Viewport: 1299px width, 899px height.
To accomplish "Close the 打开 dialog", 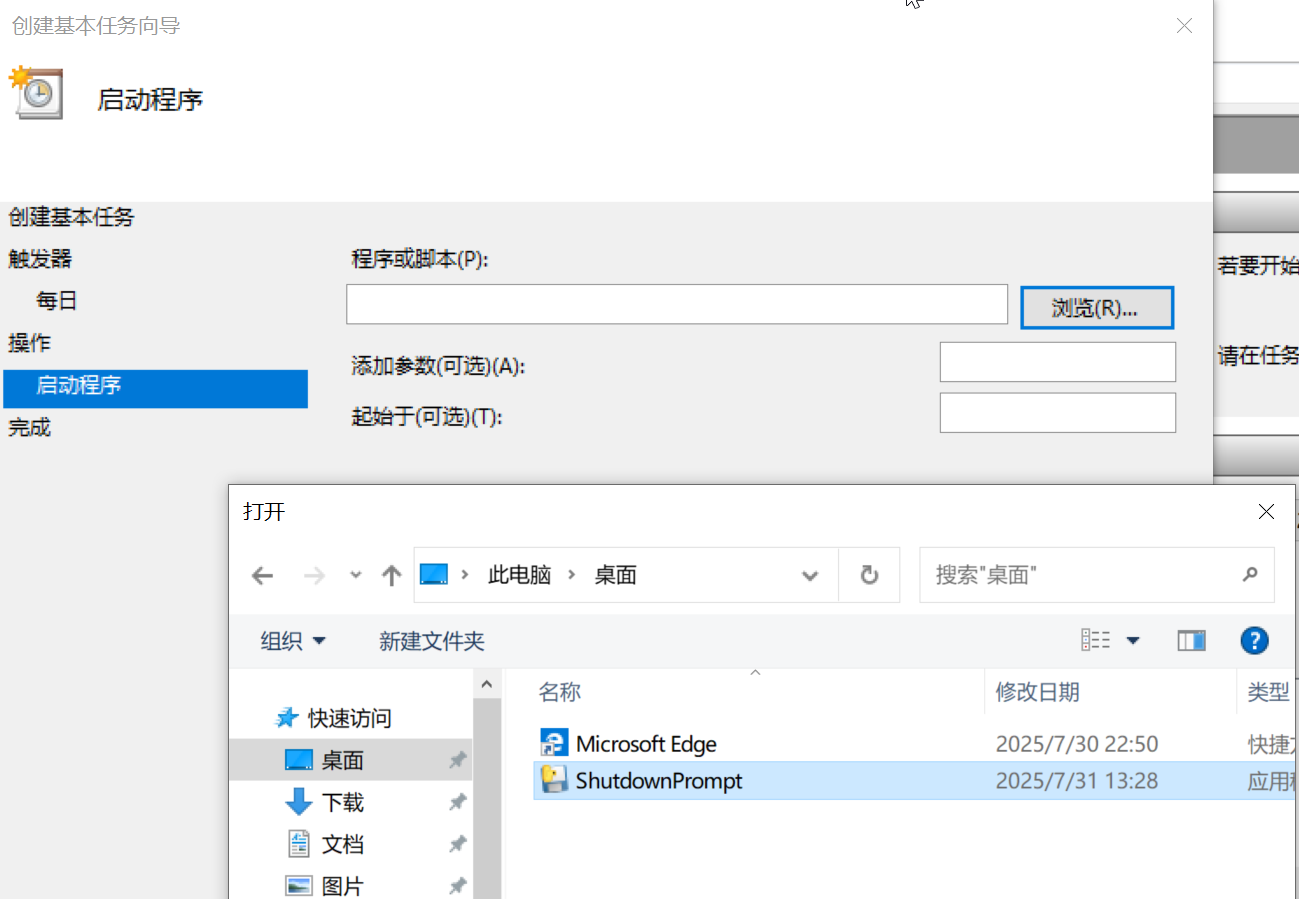I will 1266,512.
